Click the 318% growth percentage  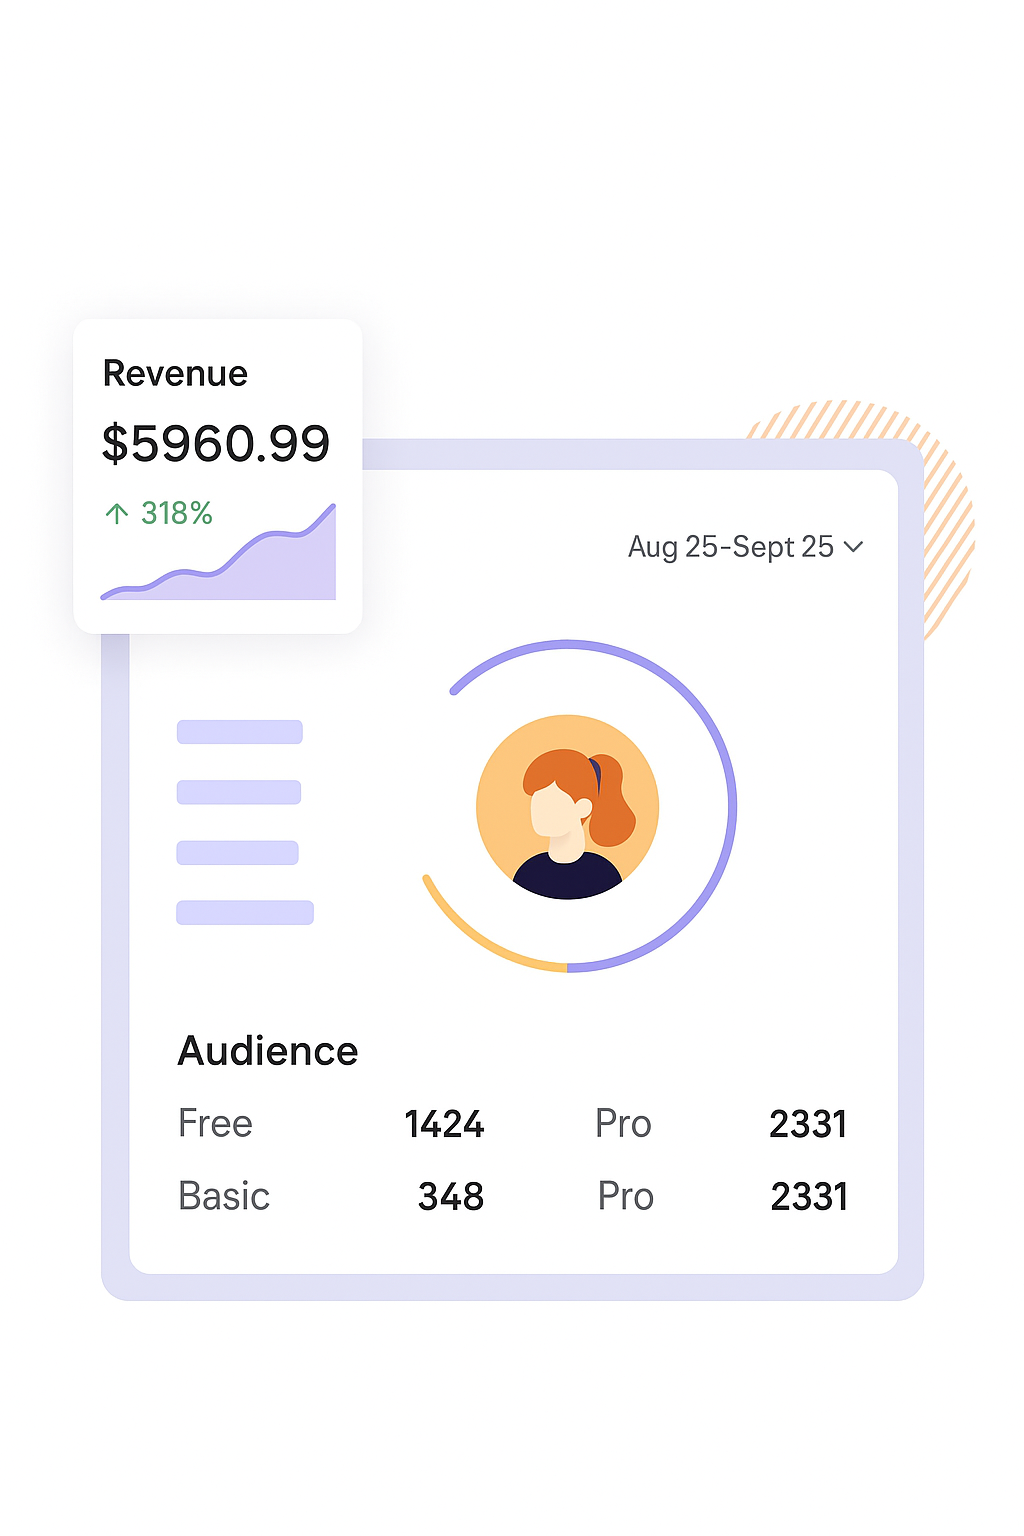coord(176,514)
